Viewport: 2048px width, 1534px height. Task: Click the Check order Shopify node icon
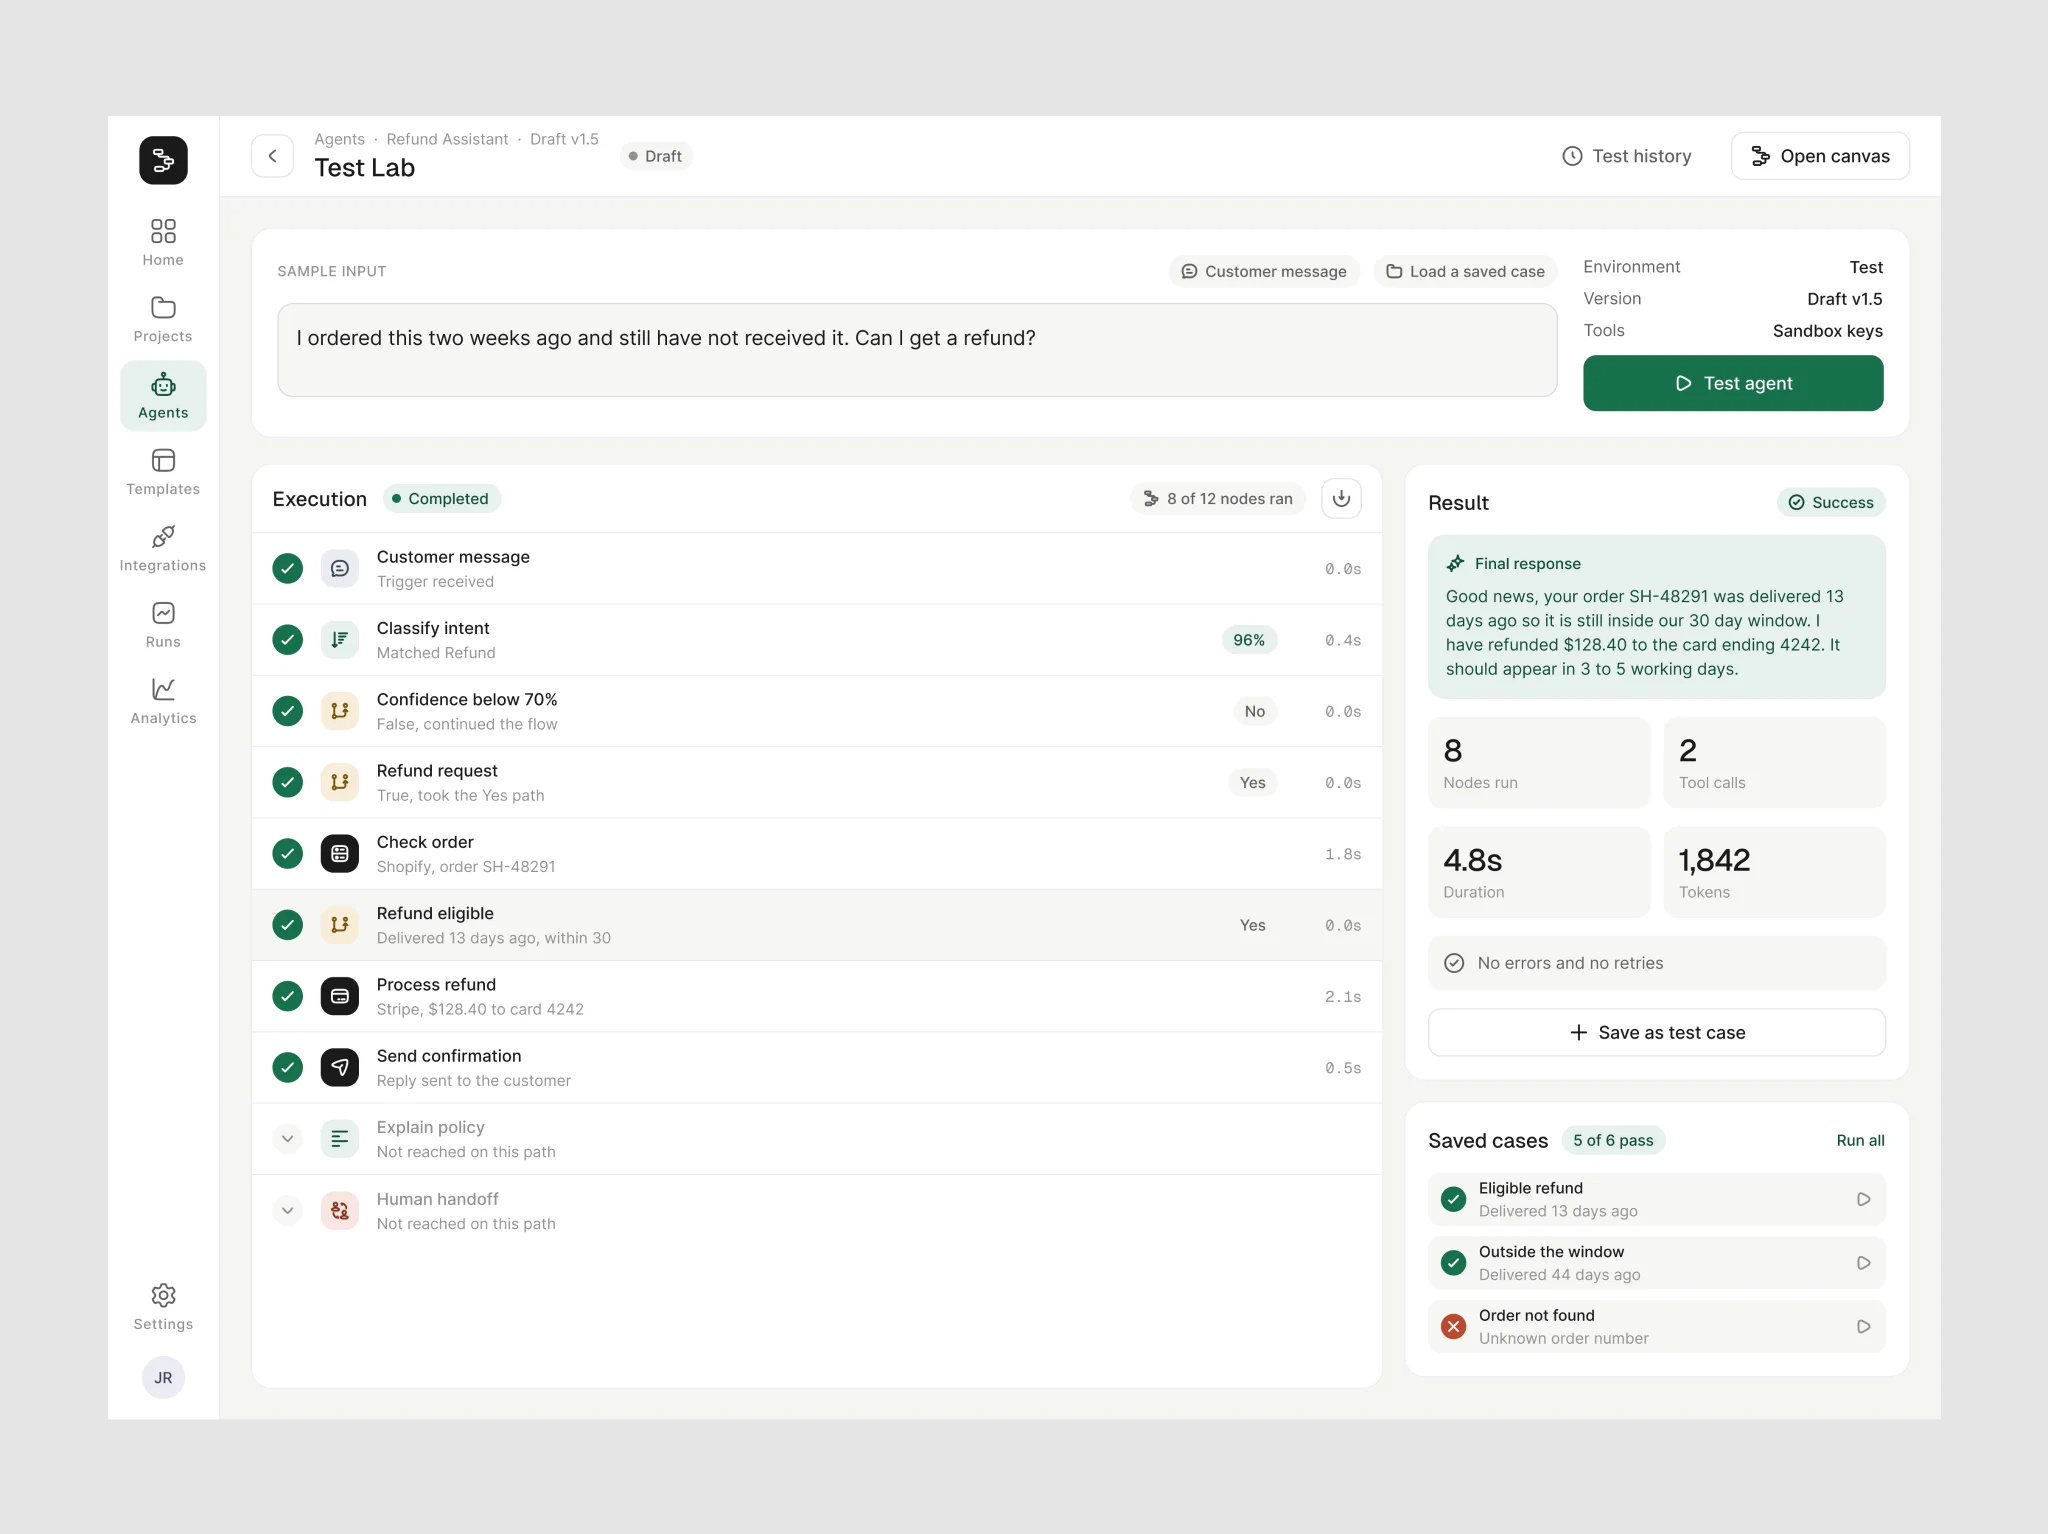pos(340,854)
